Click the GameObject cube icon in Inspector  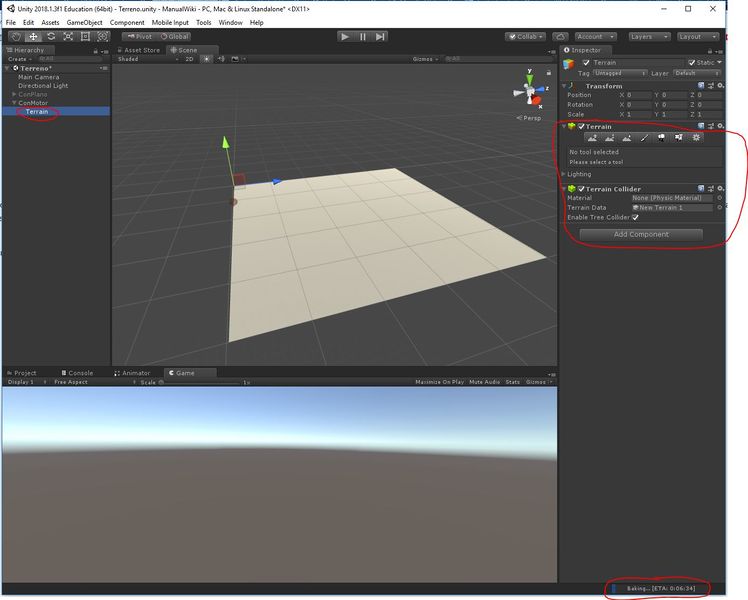[568, 64]
